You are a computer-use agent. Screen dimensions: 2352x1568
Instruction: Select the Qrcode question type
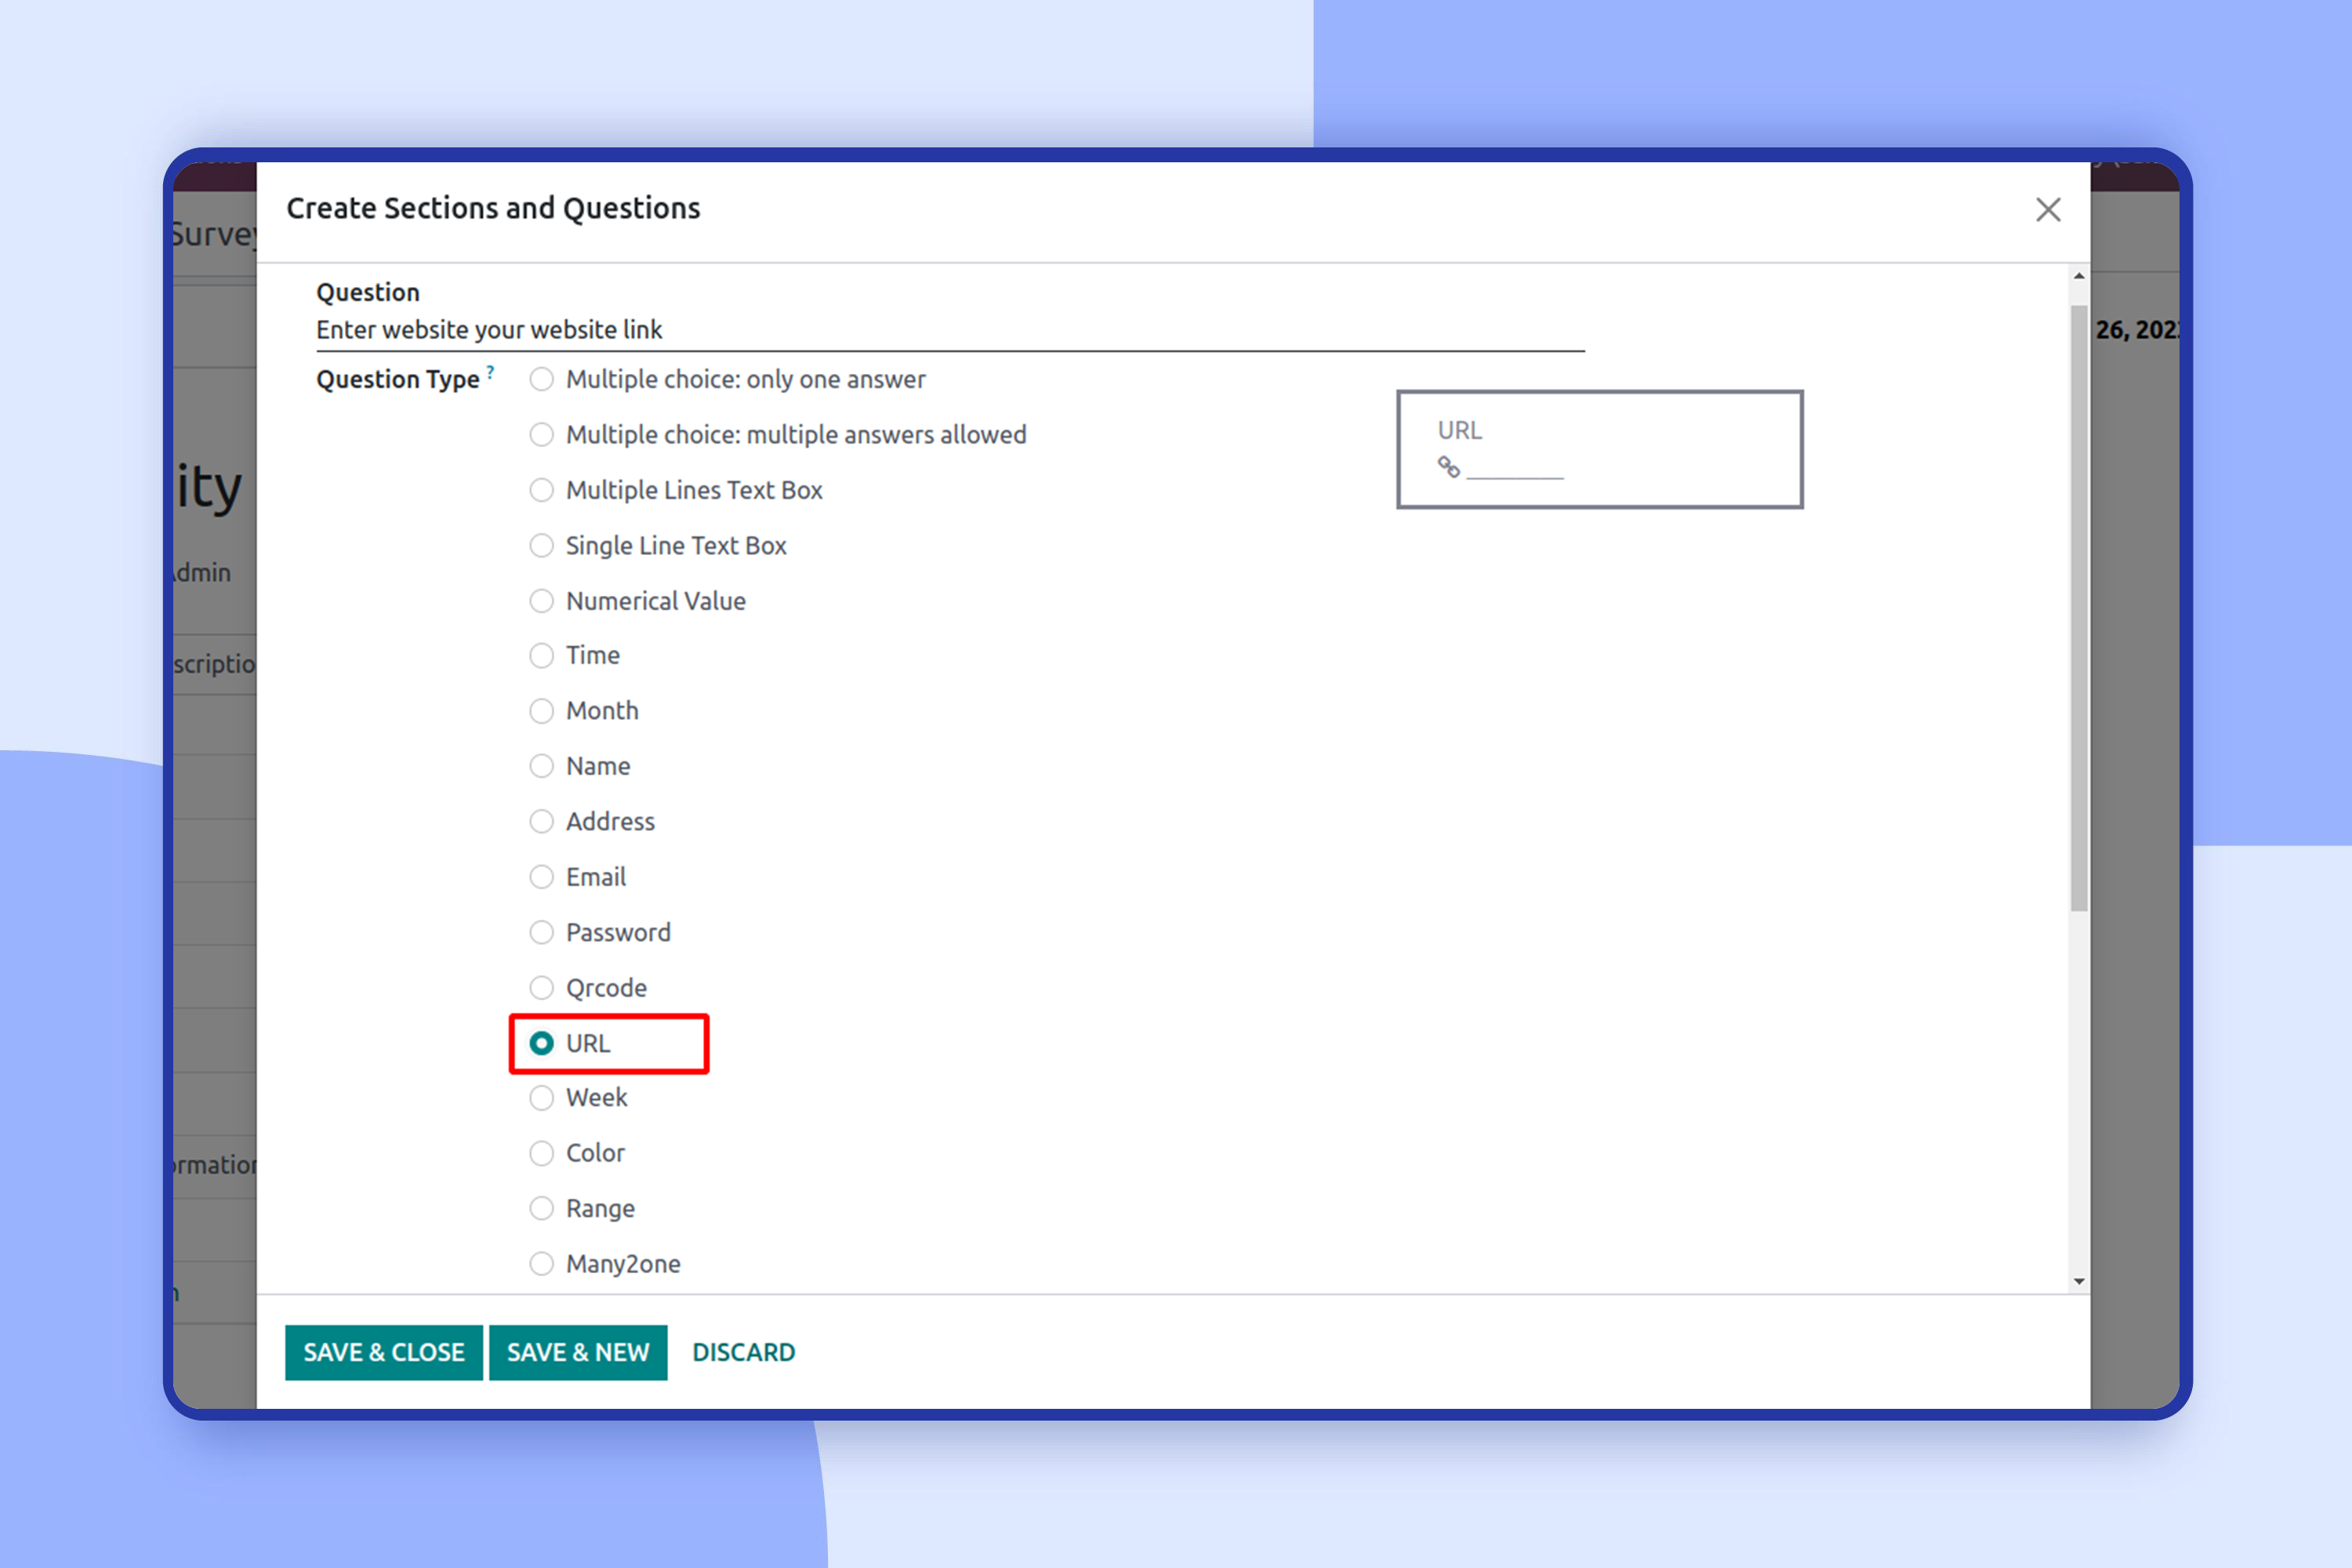click(541, 988)
